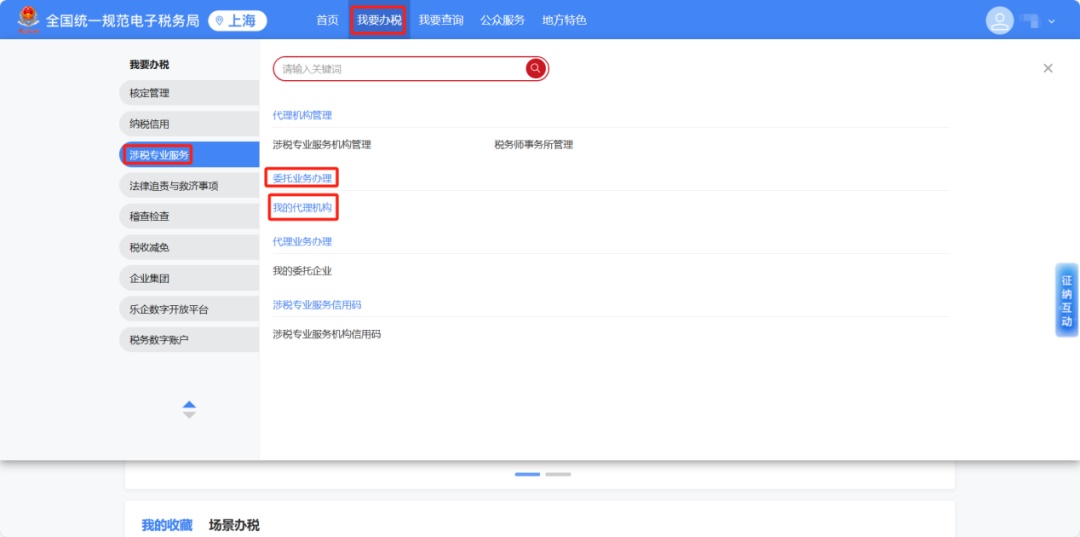
Task: Click the red search magnifier icon
Action: 536,68
